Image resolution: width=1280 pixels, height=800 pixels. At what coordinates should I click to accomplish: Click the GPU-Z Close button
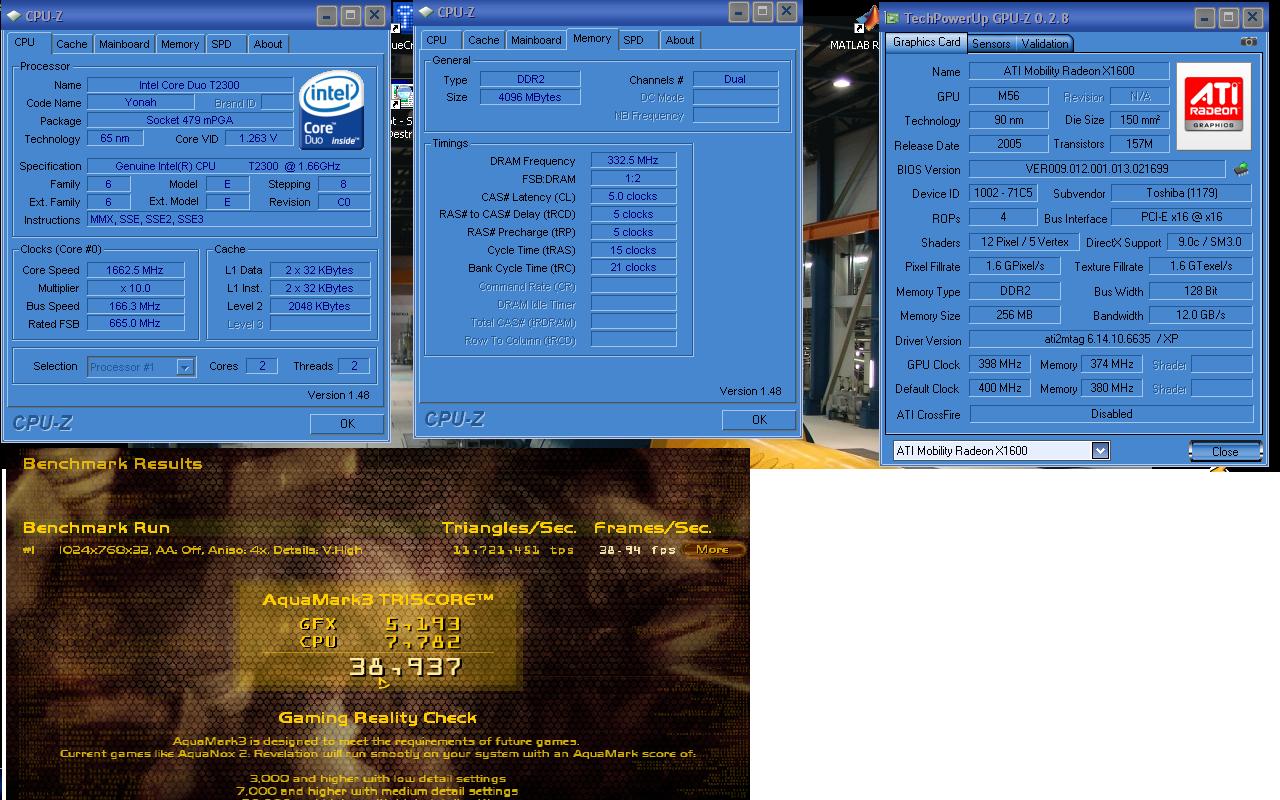(1225, 452)
